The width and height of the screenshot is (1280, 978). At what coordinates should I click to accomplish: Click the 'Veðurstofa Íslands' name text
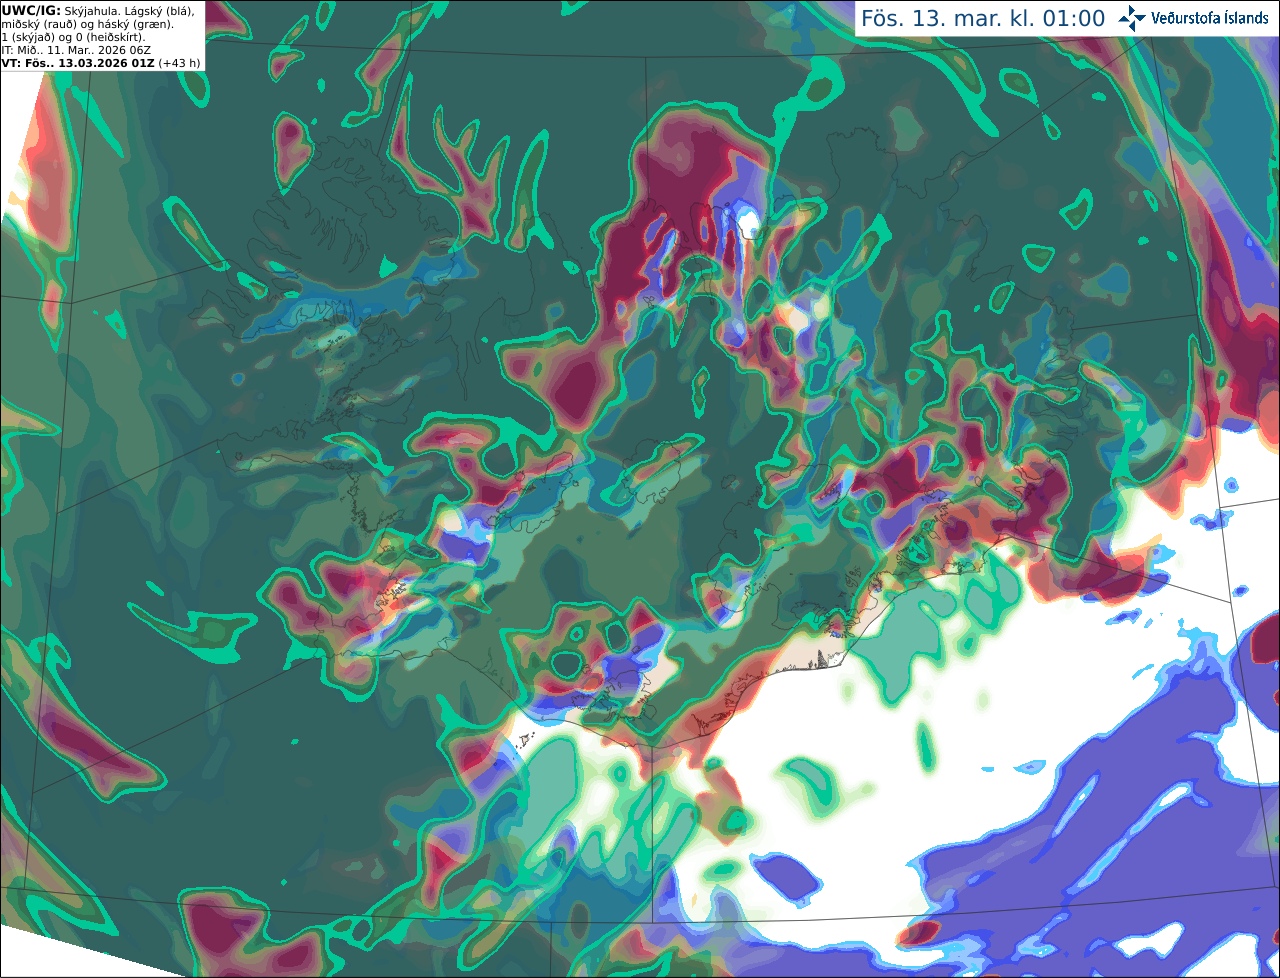pos(1210,18)
